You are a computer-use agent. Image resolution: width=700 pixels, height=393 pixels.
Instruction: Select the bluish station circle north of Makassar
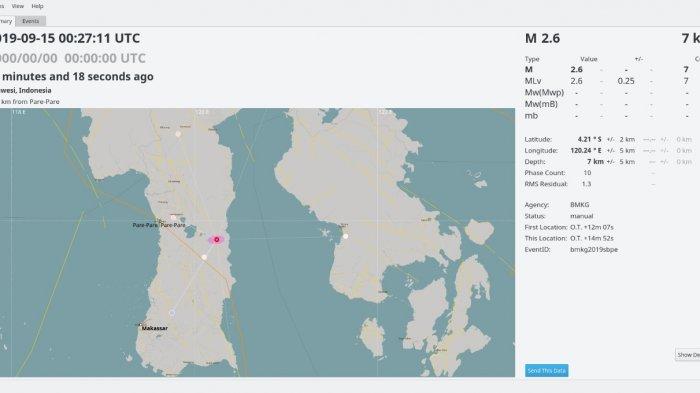(172, 313)
